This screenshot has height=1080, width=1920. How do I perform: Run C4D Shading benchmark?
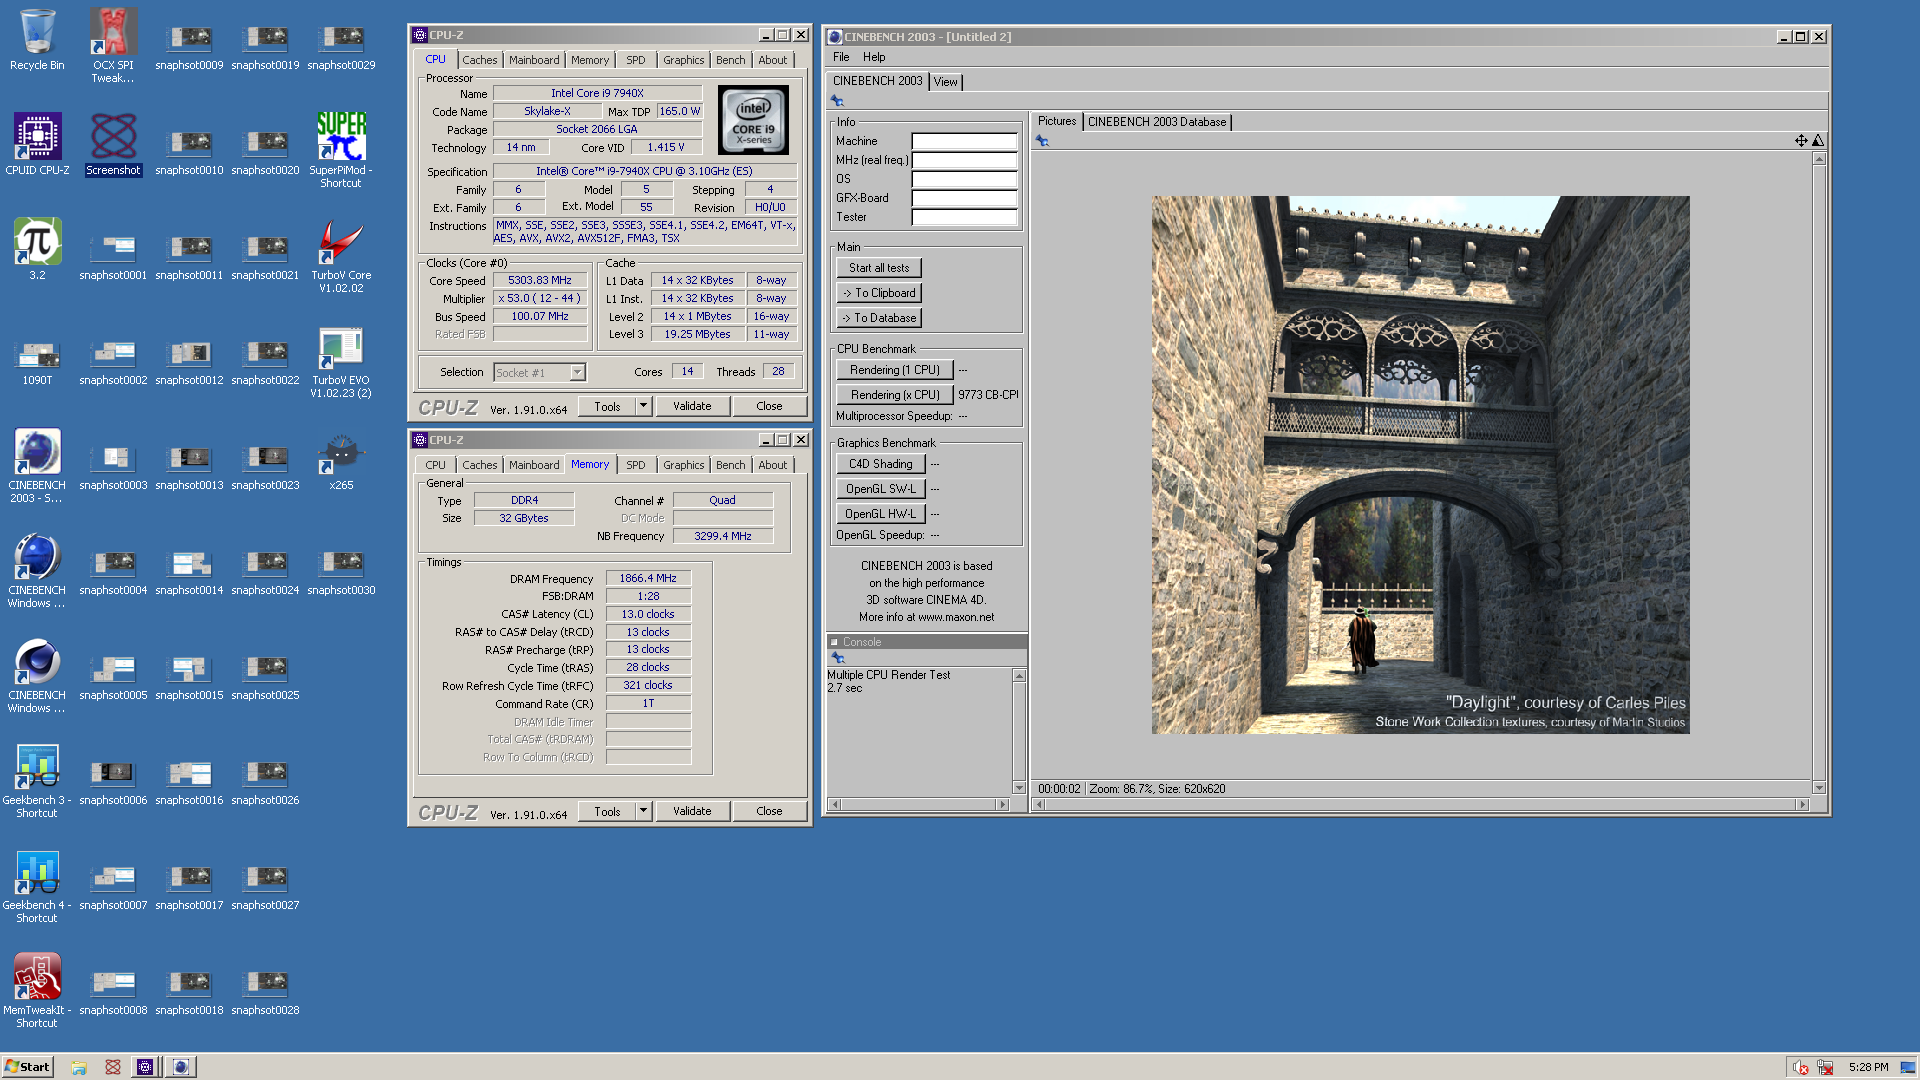[x=880, y=464]
